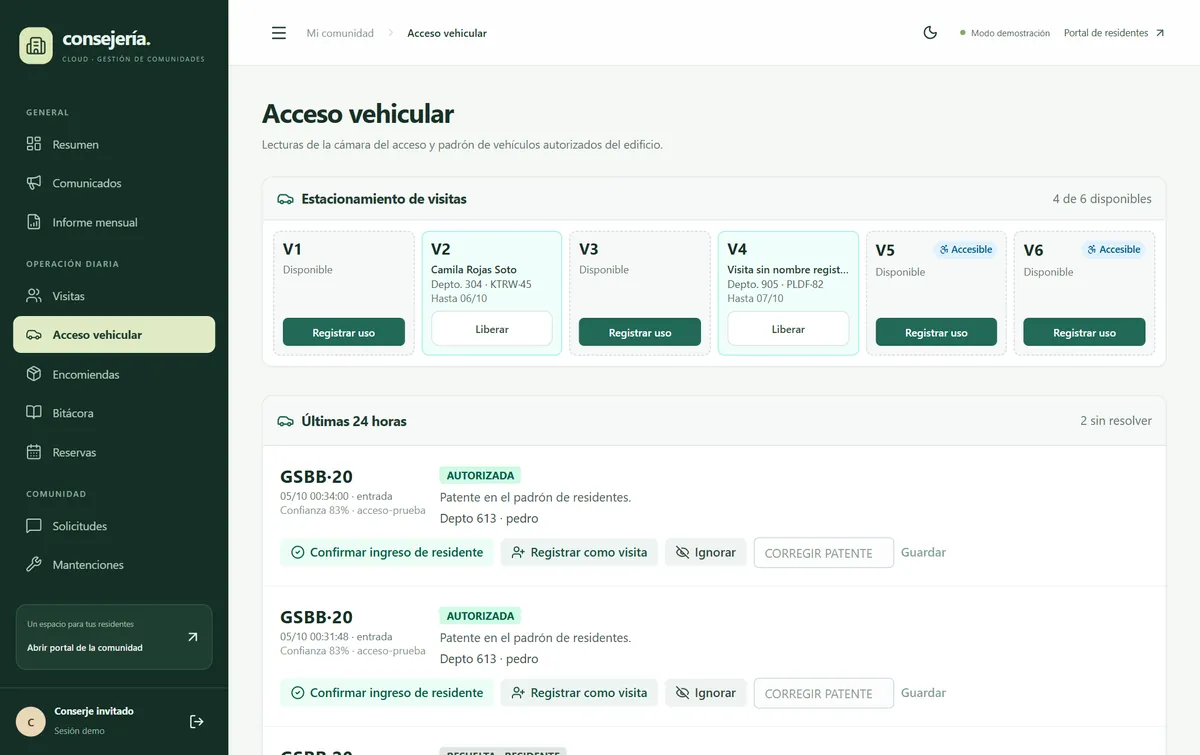Click the 2 sin resolver counter
The image size is (1200, 755).
1116,421
